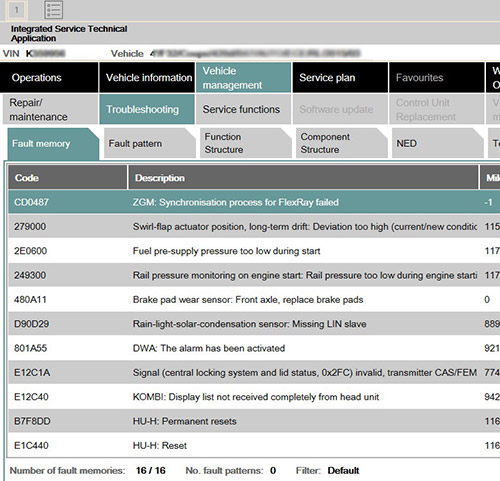Click the Integrated Service Technical Application title
This screenshot has height=481, width=500.
point(69,33)
